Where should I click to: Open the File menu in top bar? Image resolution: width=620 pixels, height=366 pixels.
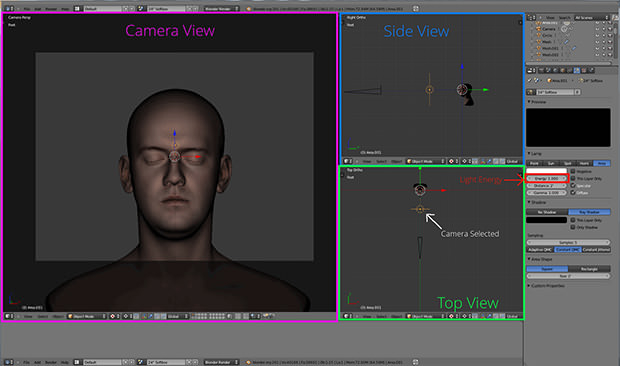[x=27, y=8]
